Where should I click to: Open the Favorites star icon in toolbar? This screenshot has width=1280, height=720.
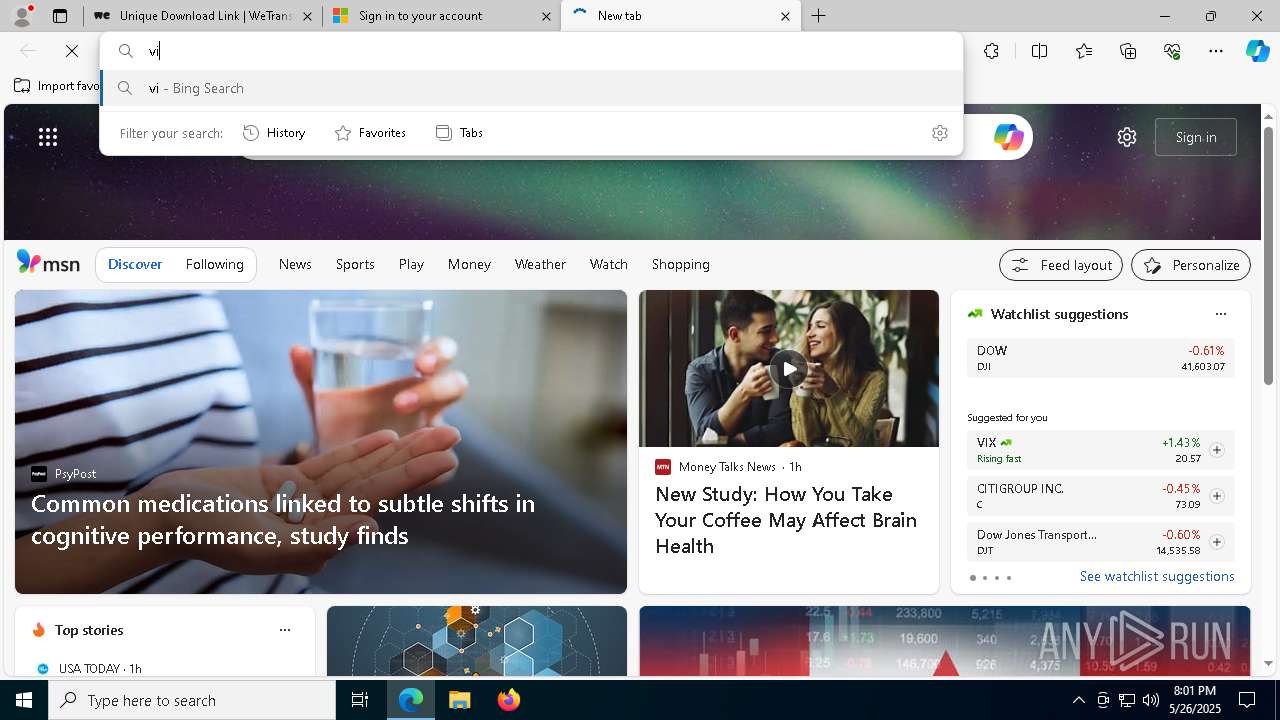point(1084,51)
